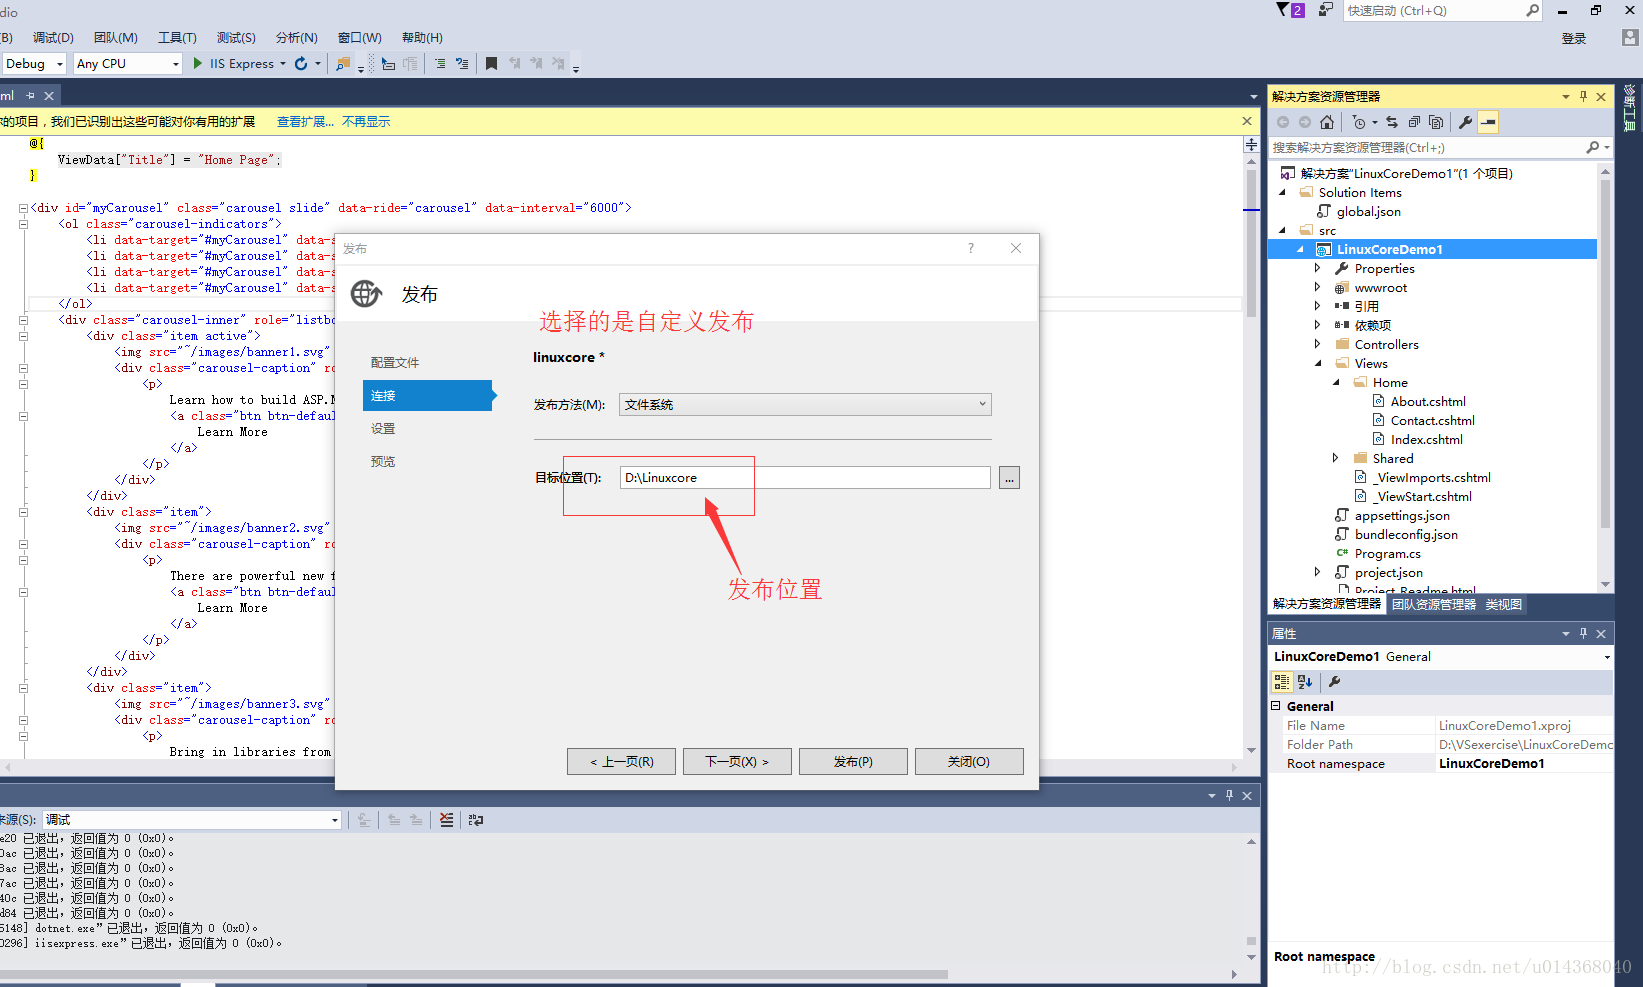Click the 目标位置 path input field
The width and height of the screenshot is (1643, 987).
point(805,478)
